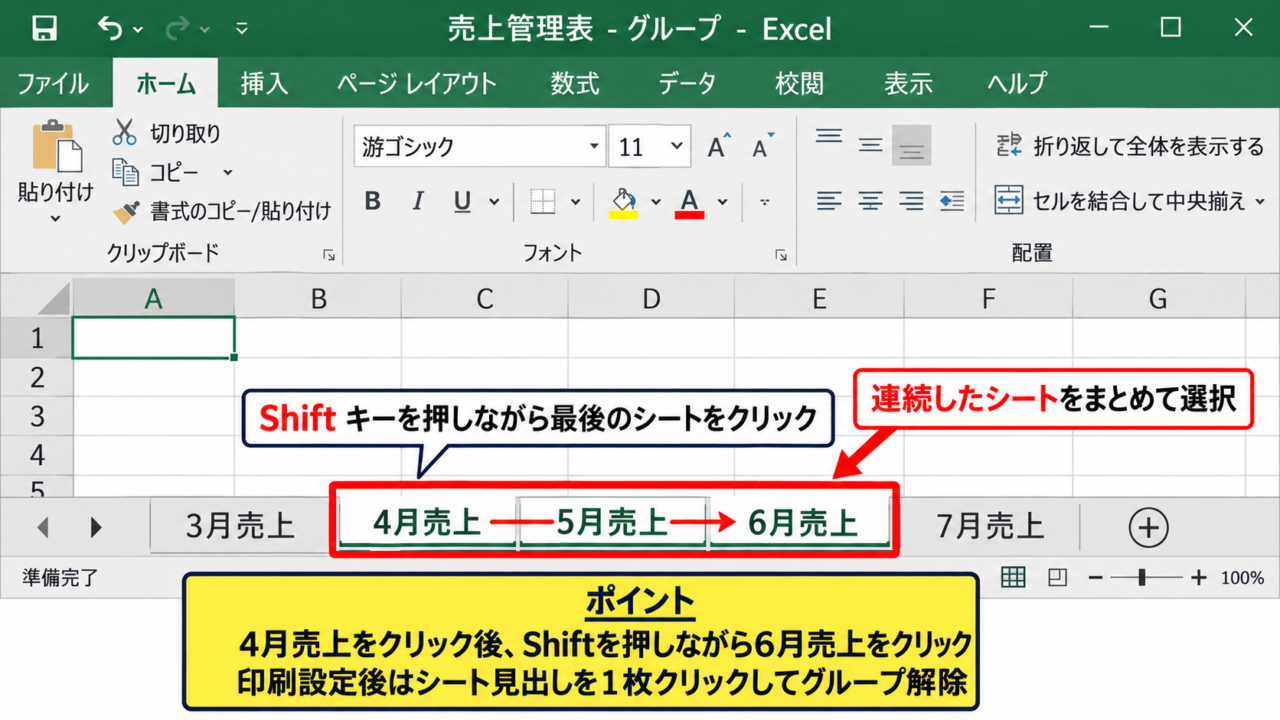
Task: Toggle top vertical alignment
Action: [829, 135]
